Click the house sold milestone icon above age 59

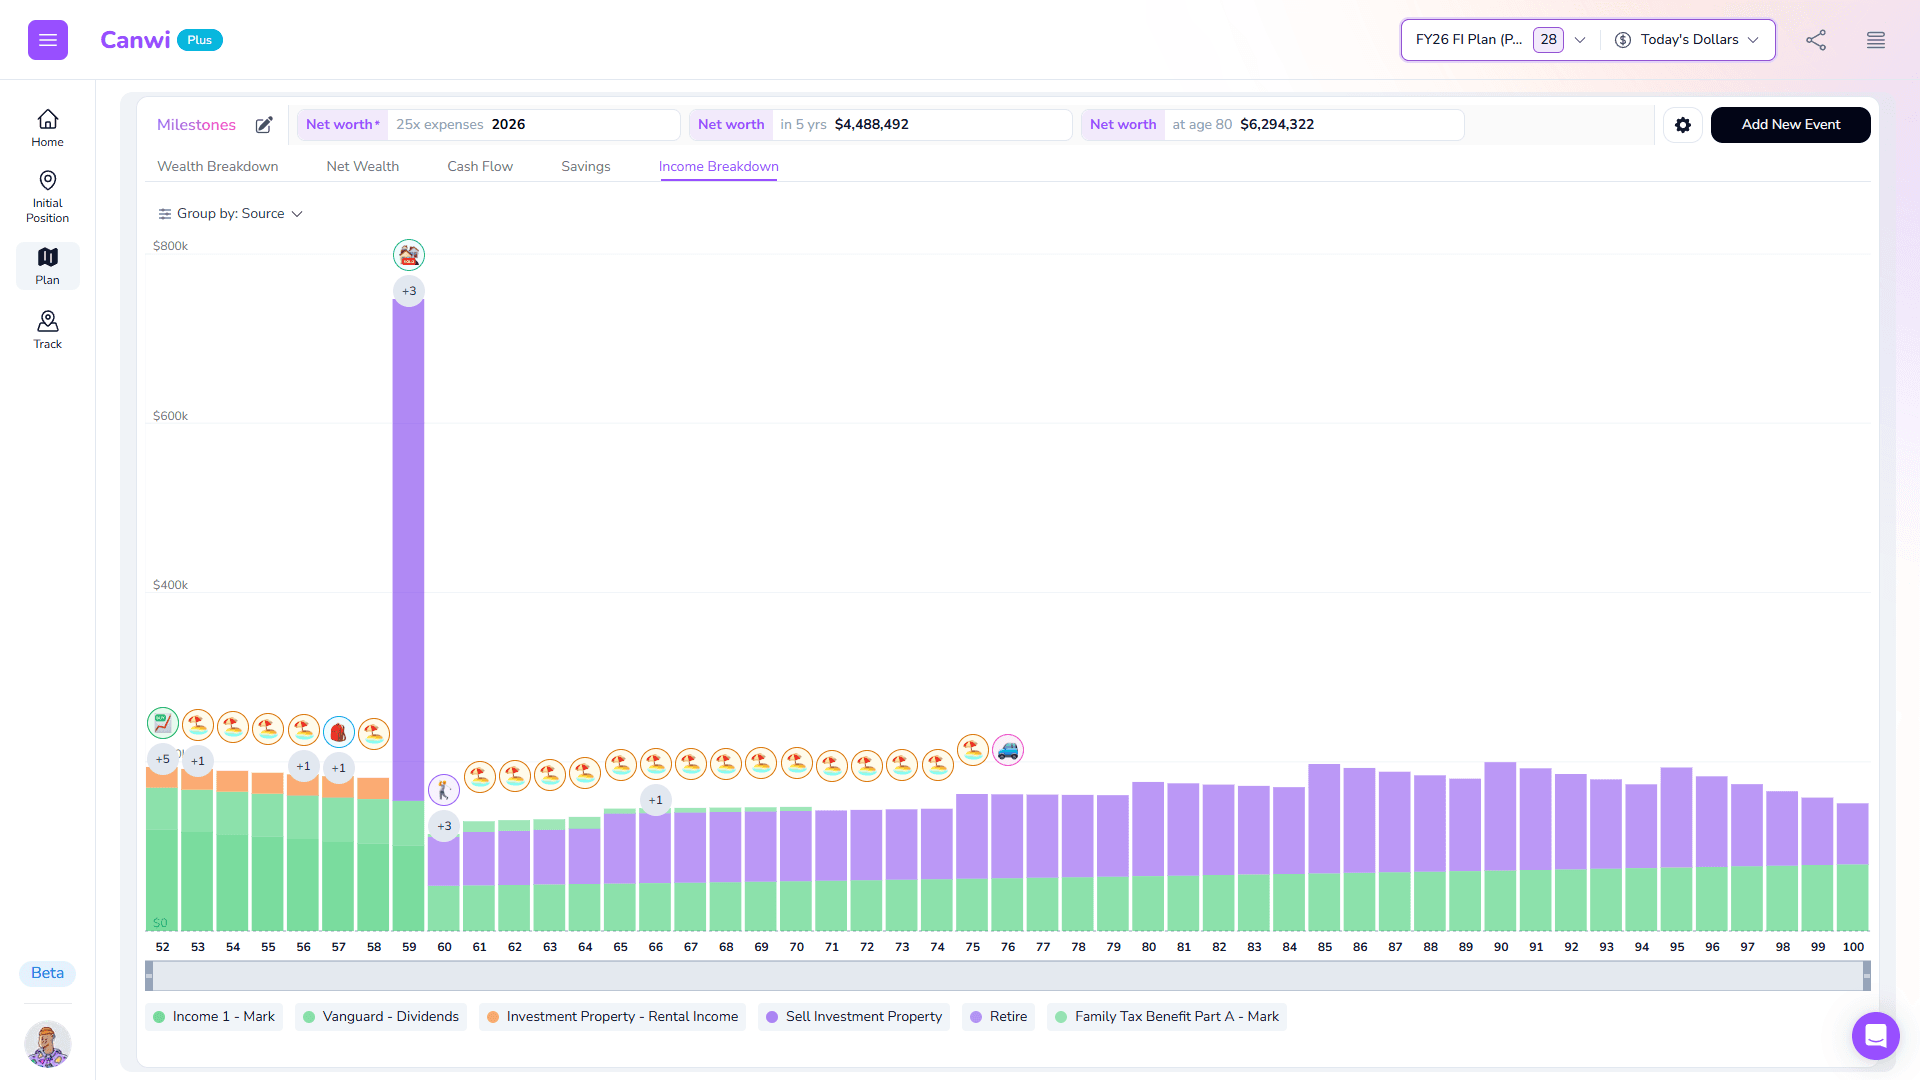(x=408, y=255)
